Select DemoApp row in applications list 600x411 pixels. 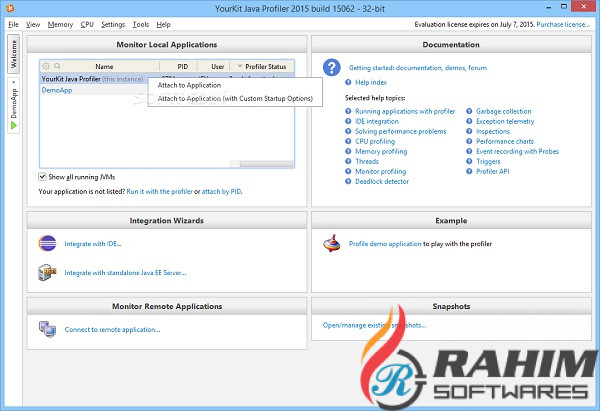[x=57, y=90]
